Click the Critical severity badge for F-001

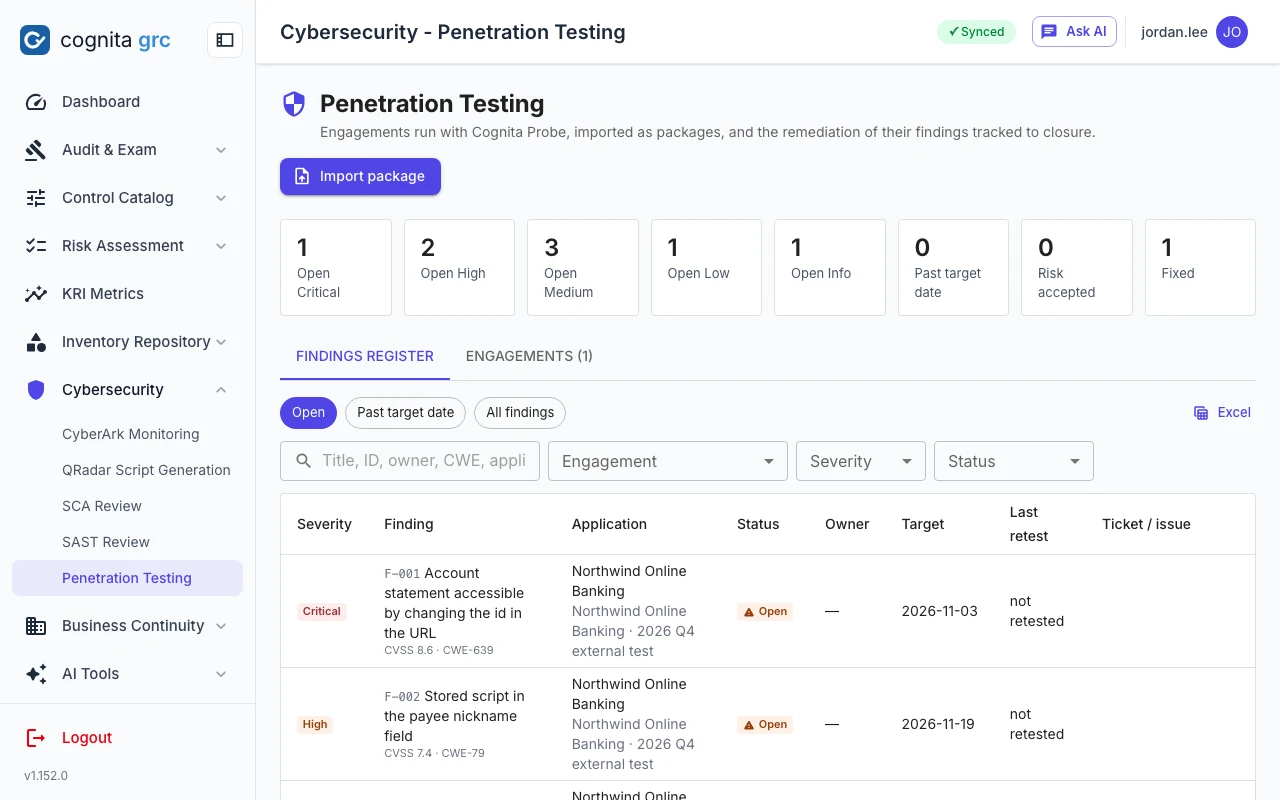point(322,611)
